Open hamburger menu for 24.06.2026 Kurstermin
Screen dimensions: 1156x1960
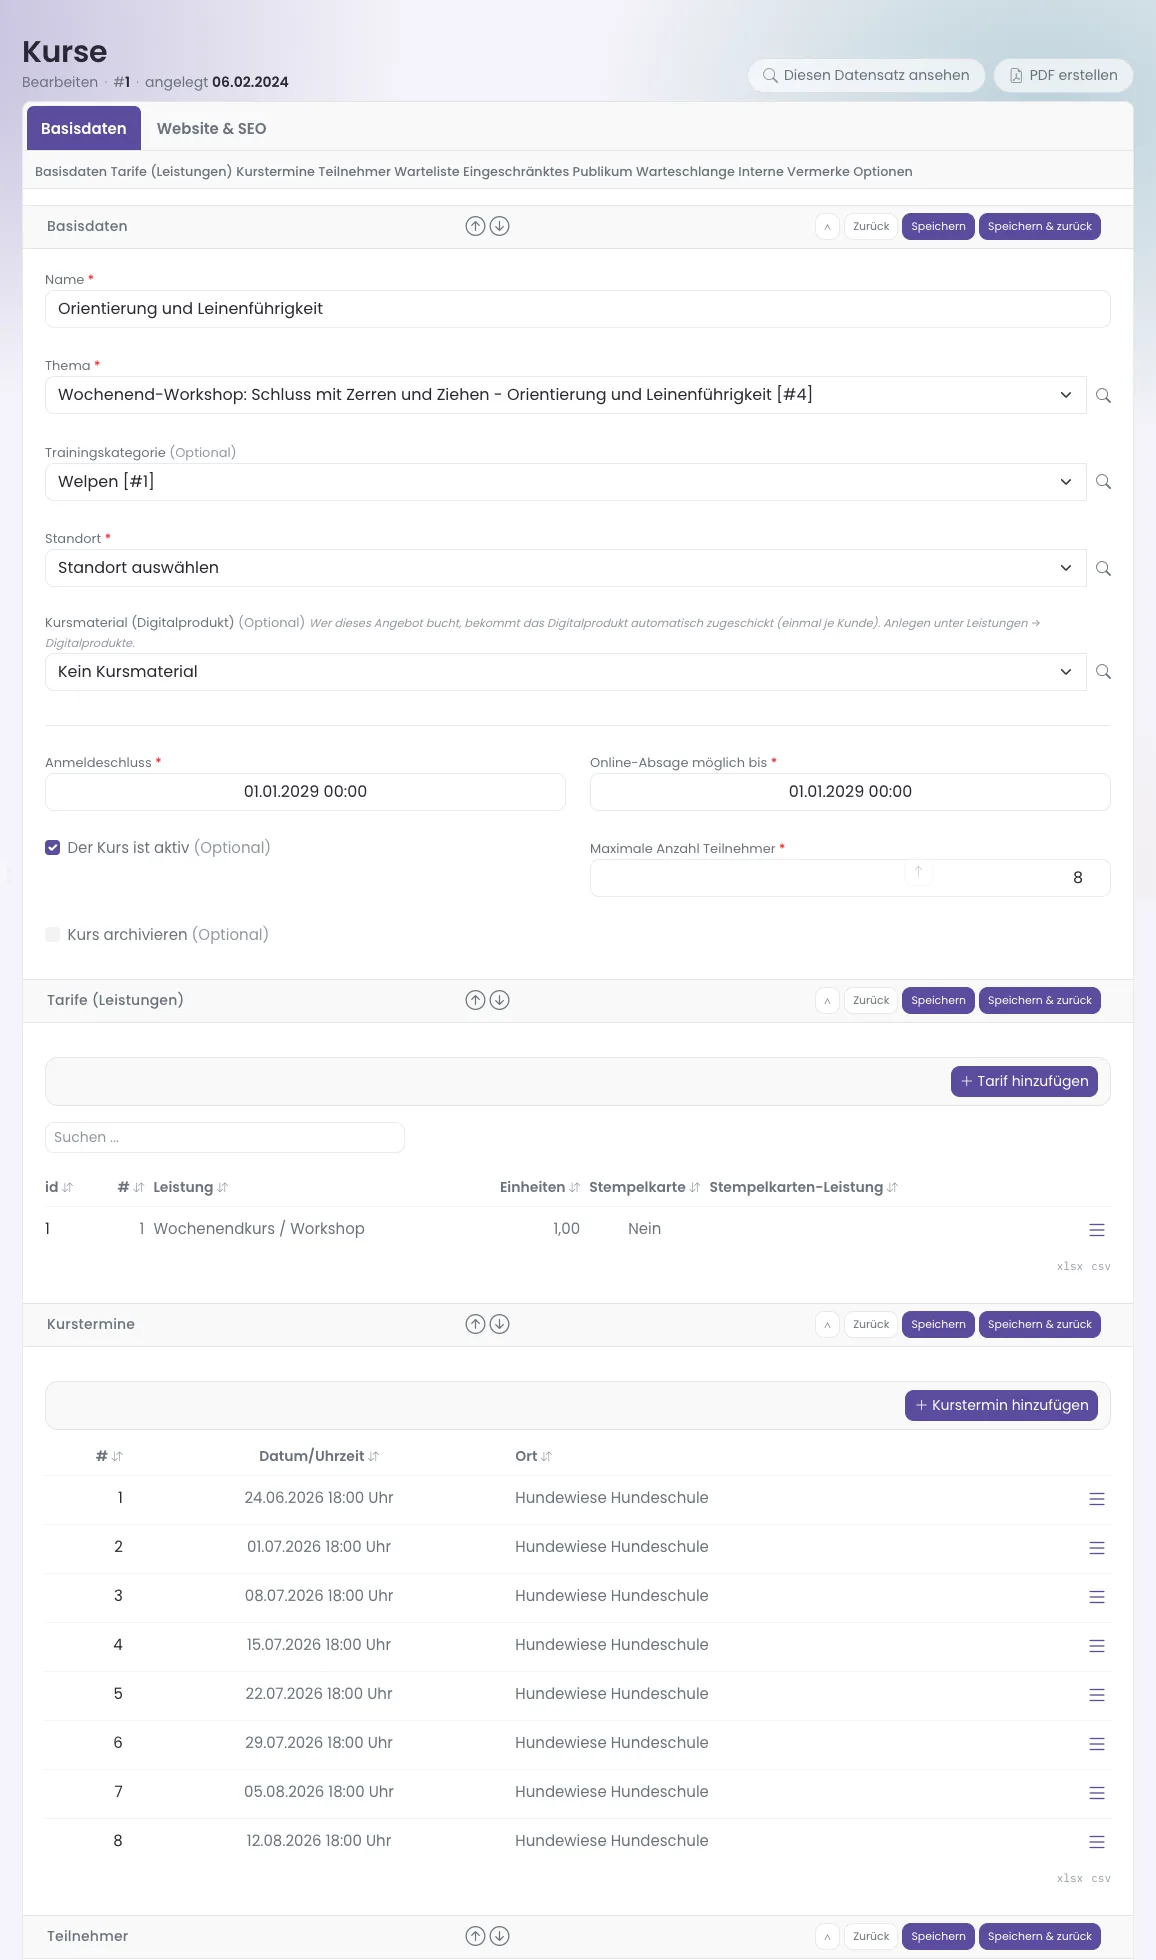(x=1097, y=1498)
